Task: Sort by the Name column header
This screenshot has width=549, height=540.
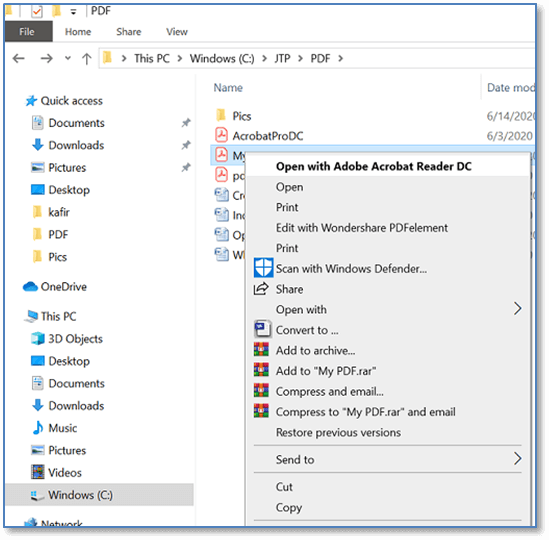Action: 228,88
